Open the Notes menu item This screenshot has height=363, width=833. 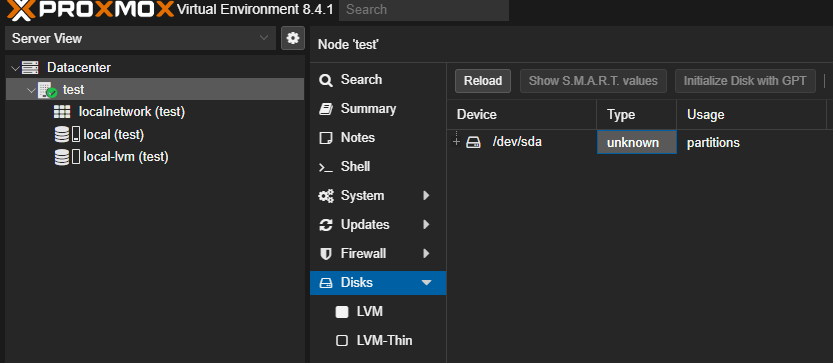coord(378,138)
